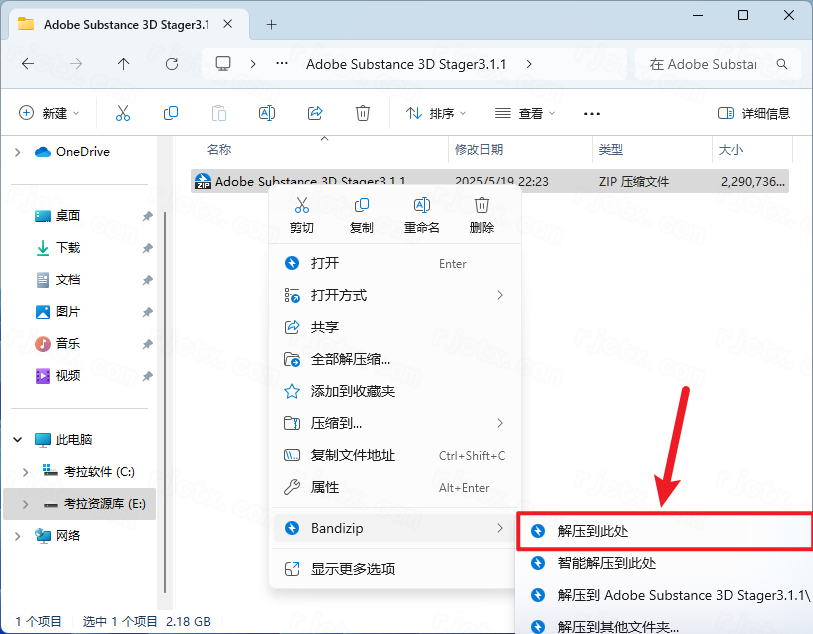The height and width of the screenshot is (634, 813).
Task: Click the Copy icon in the toolbar
Action: (x=171, y=112)
